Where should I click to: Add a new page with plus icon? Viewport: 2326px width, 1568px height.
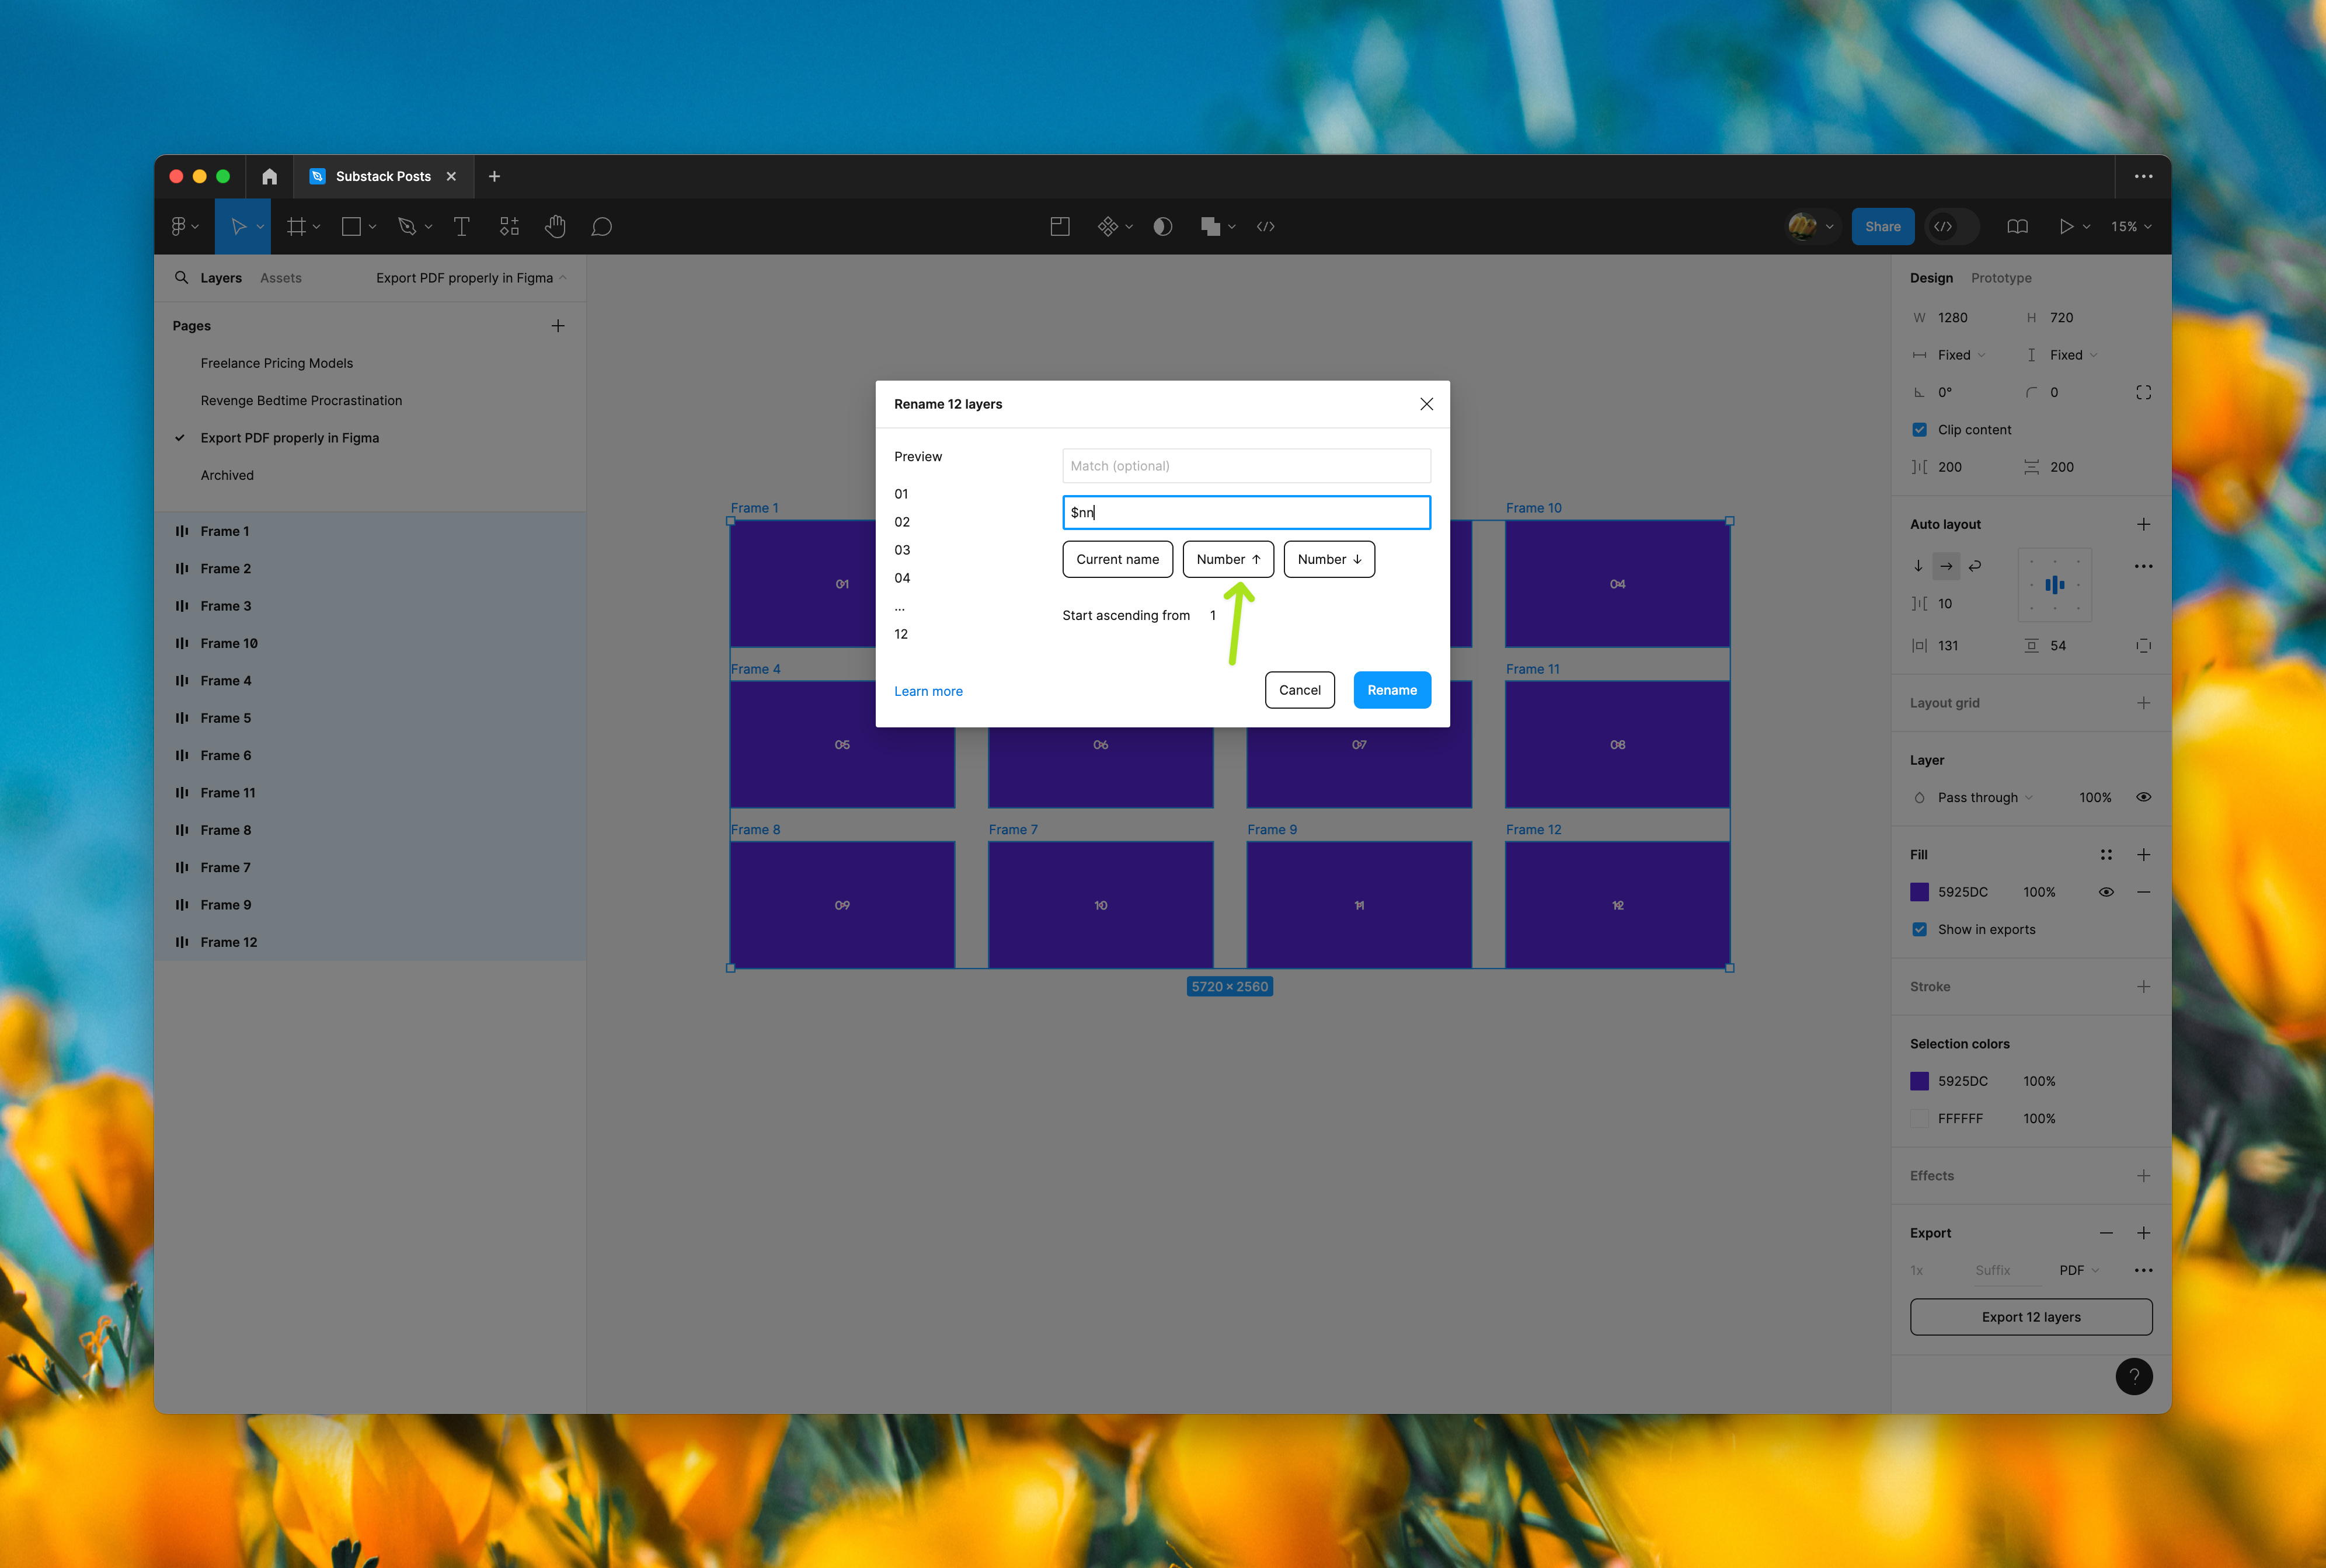click(558, 326)
